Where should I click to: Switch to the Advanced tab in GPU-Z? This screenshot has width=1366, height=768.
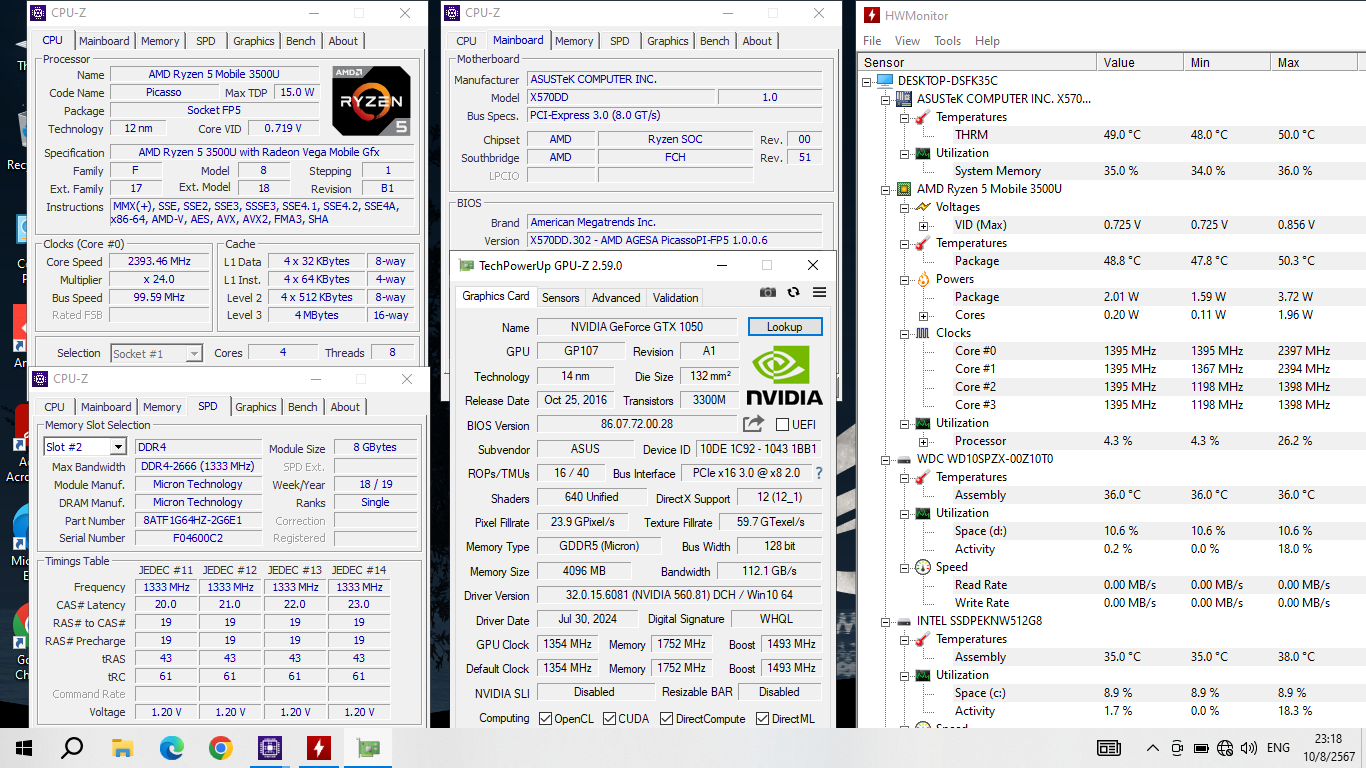coord(616,298)
